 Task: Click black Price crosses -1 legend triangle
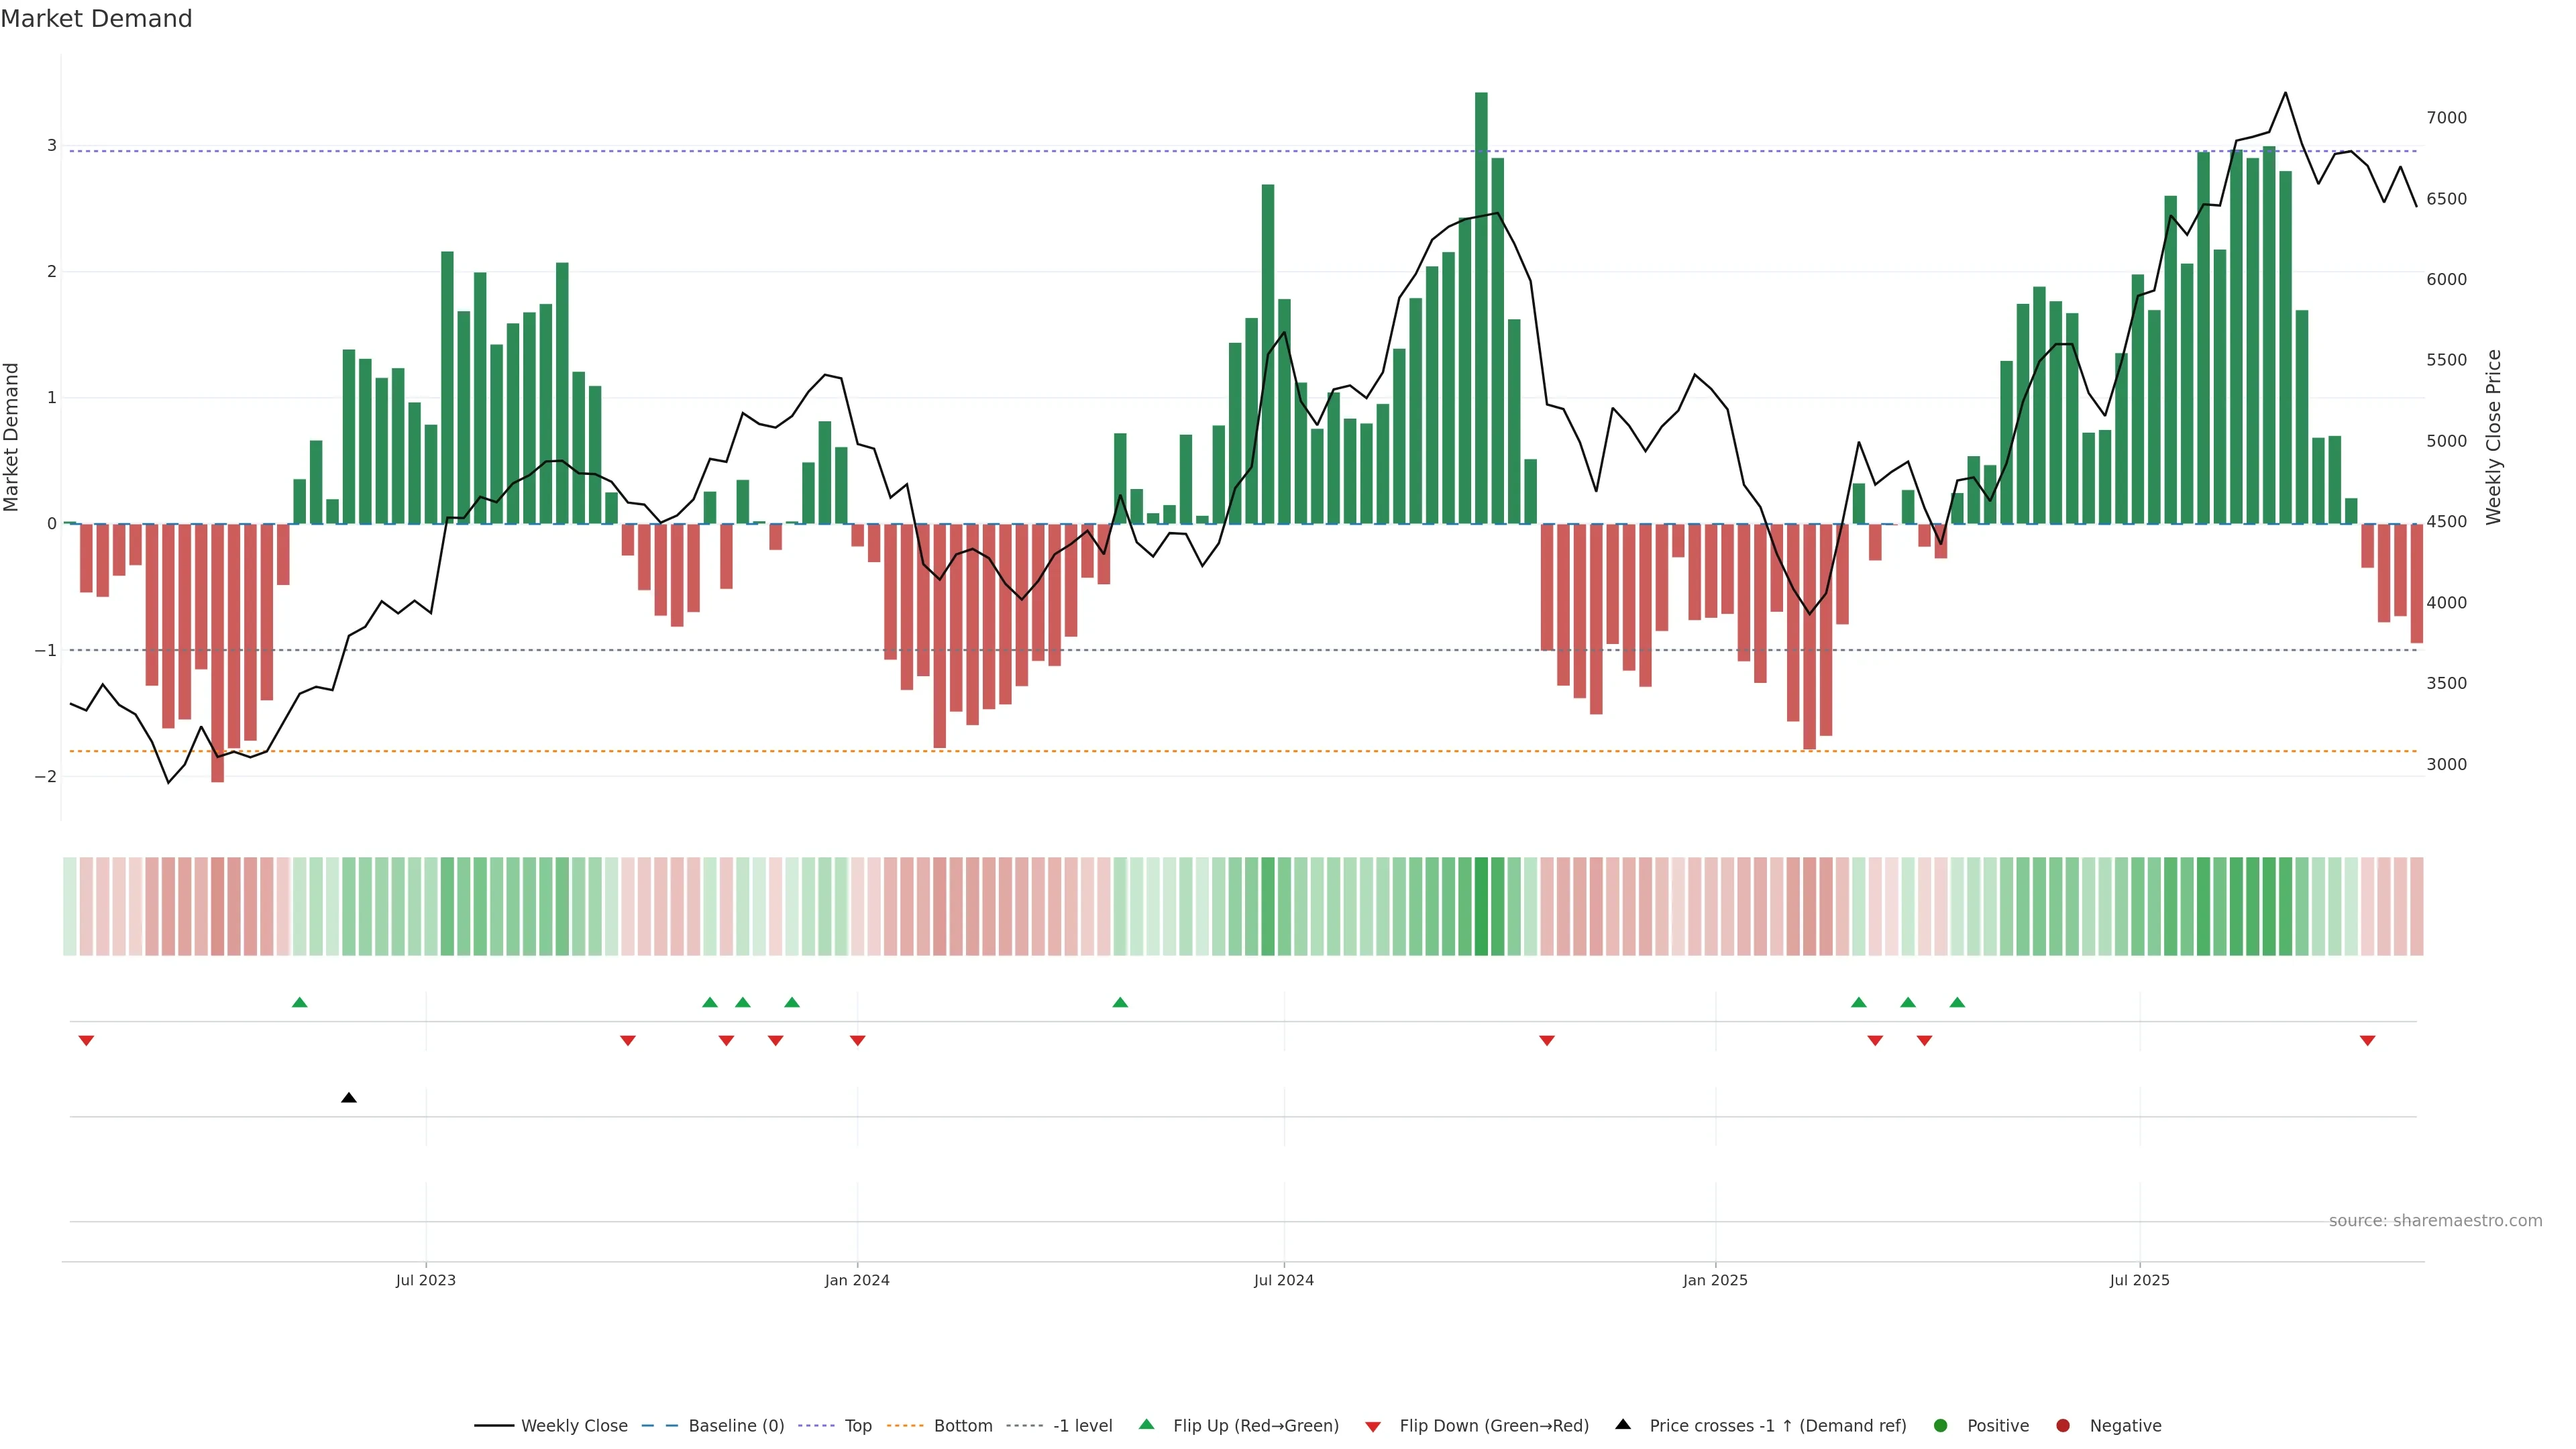click(x=1623, y=1425)
